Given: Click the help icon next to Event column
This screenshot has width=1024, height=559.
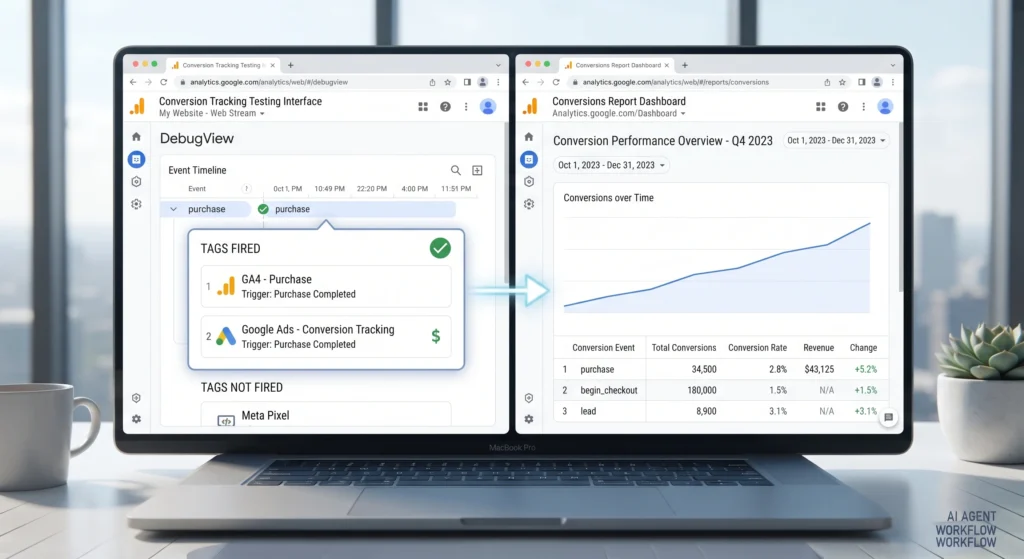Looking at the screenshot, I should coord(246,189).
